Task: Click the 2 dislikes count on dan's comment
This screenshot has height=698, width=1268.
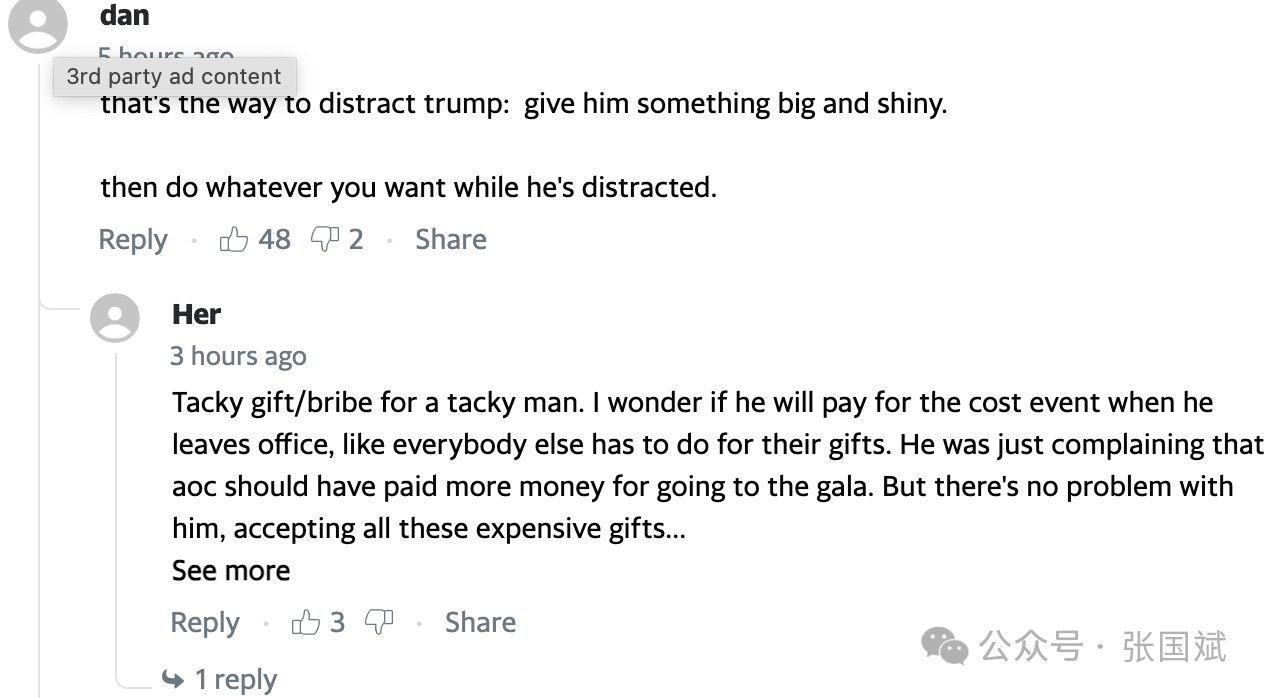Action: click(356, 240)
